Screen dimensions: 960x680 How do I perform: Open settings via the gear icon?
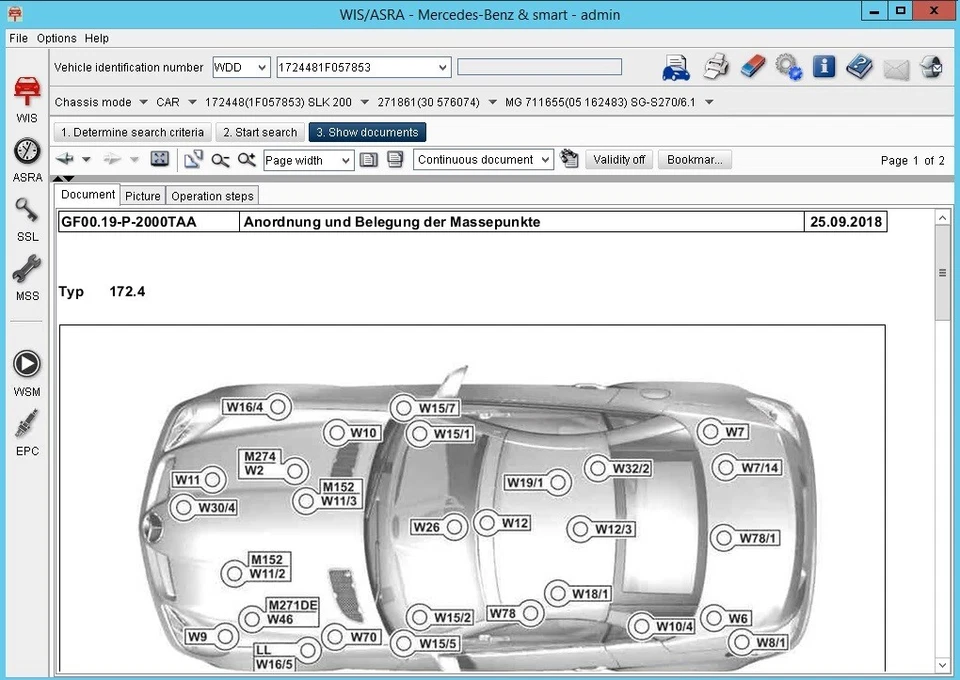[788, 66]
